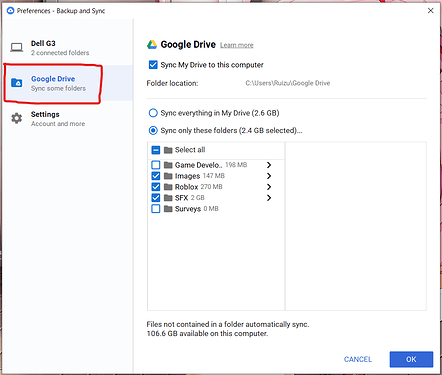The height and width of the screenshot is (375, 442).
Task: Expand the SFX folder chevron
Action: (269, 198)
